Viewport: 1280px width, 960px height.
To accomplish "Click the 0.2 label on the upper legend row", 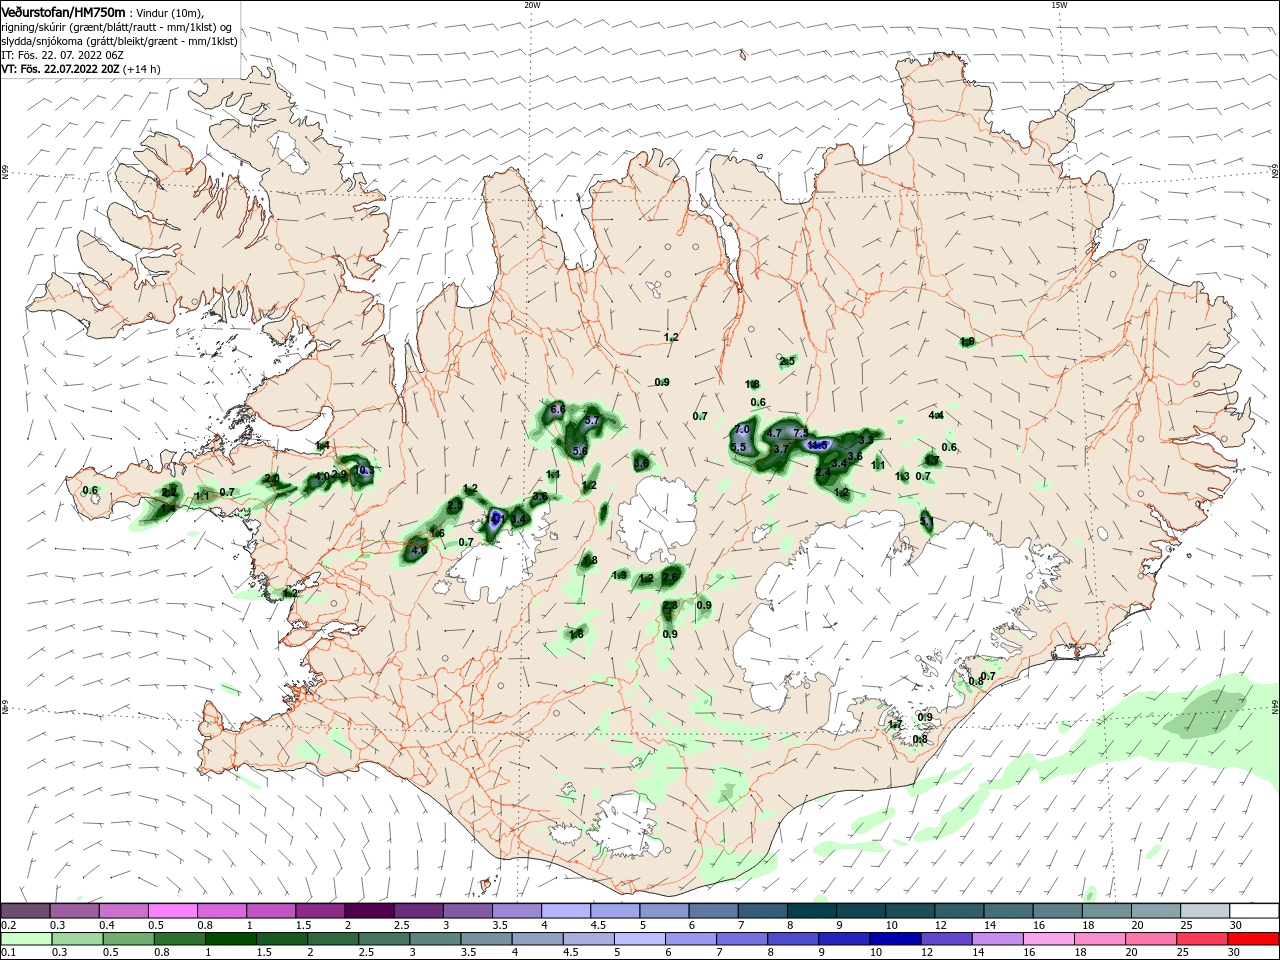I will [x=8, y=926].
